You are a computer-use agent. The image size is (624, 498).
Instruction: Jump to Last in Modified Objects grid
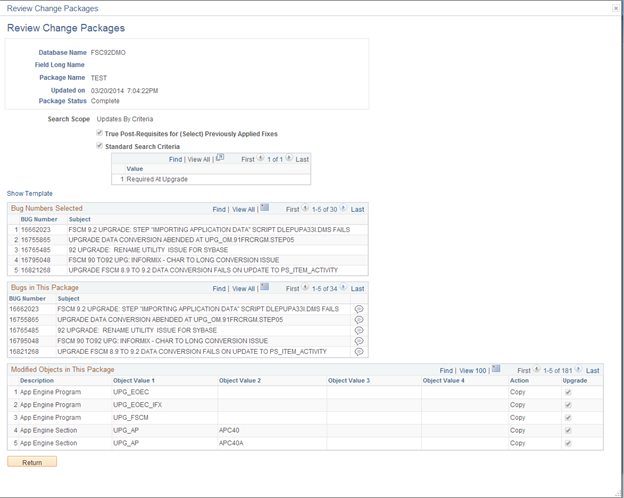[593, 371]
